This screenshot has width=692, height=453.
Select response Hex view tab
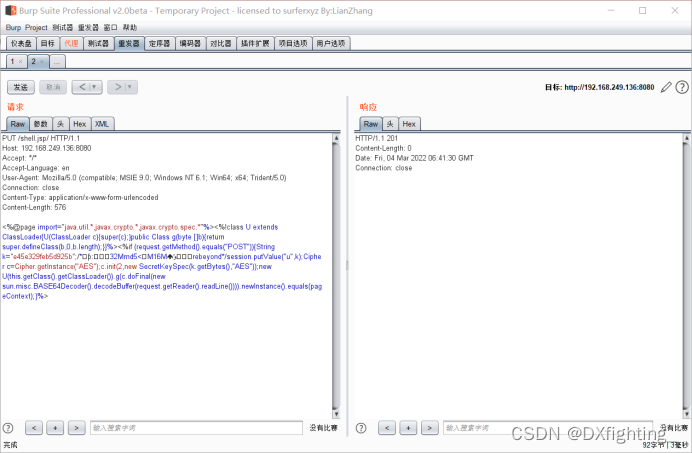click(409, 124)
